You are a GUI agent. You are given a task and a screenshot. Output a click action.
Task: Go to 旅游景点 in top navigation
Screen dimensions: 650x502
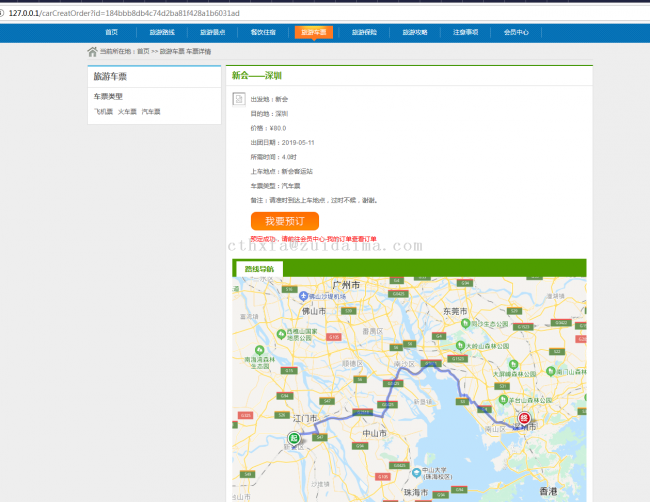pyautogui.click(x=212, y=32)
